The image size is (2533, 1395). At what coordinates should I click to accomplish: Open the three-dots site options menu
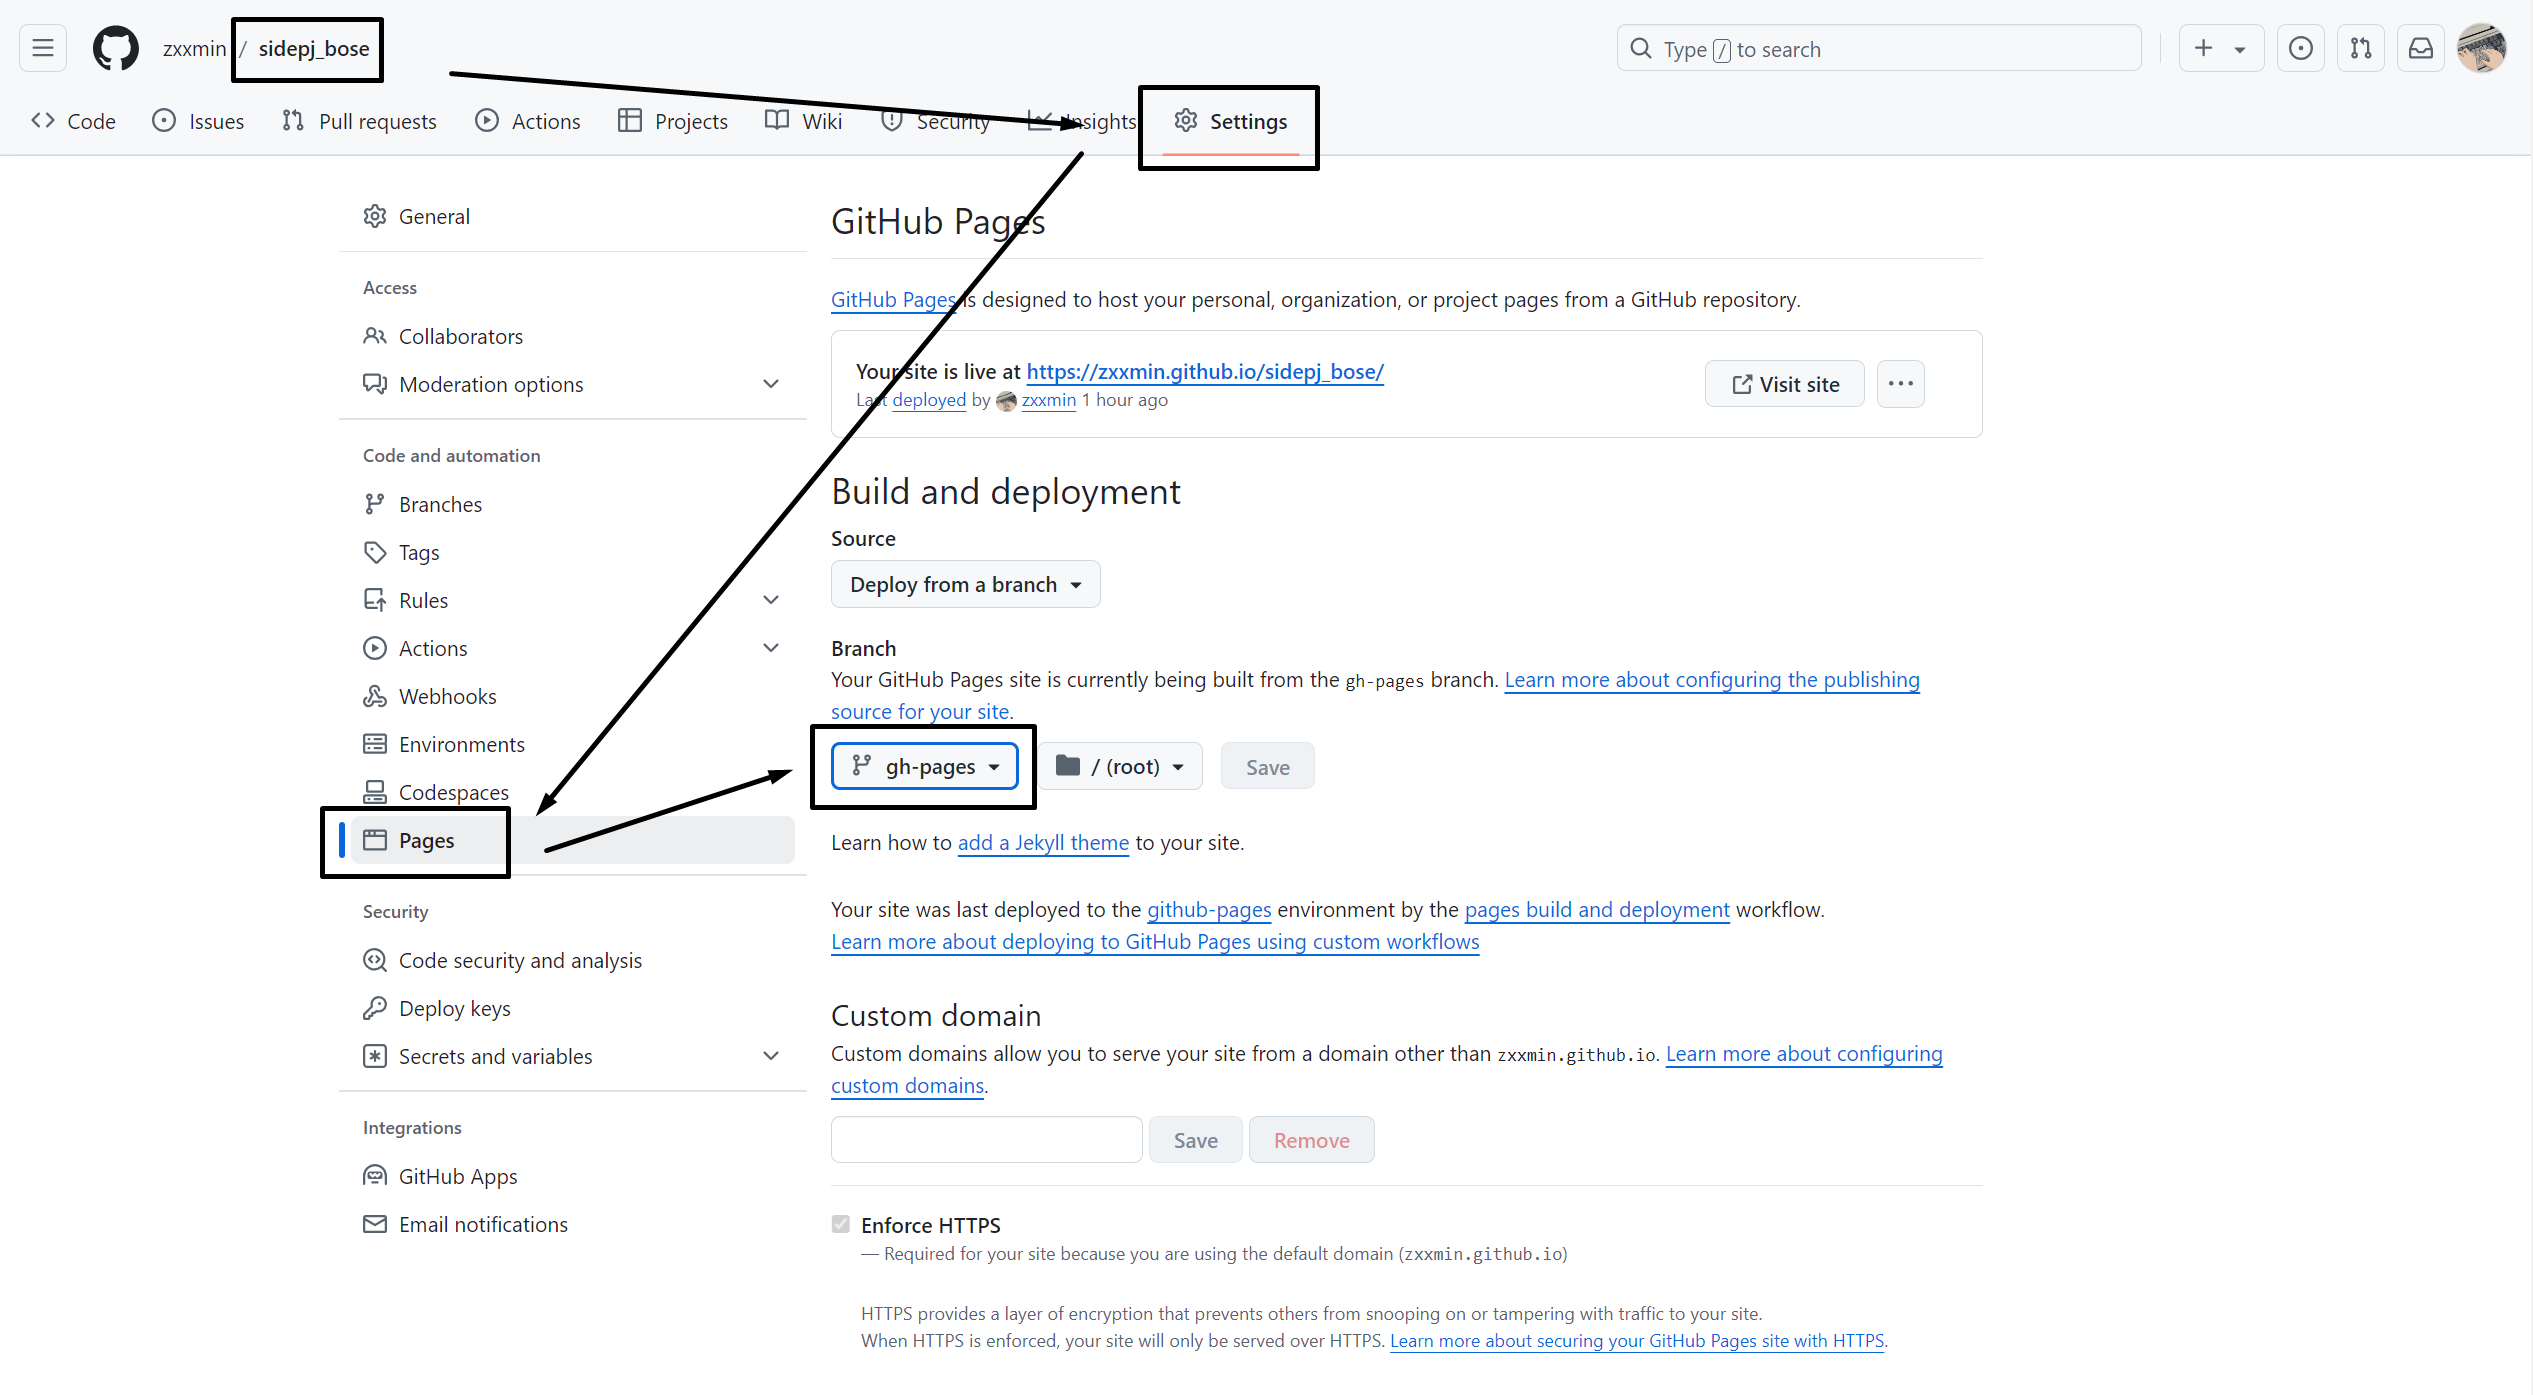[x=1900, y=384]
